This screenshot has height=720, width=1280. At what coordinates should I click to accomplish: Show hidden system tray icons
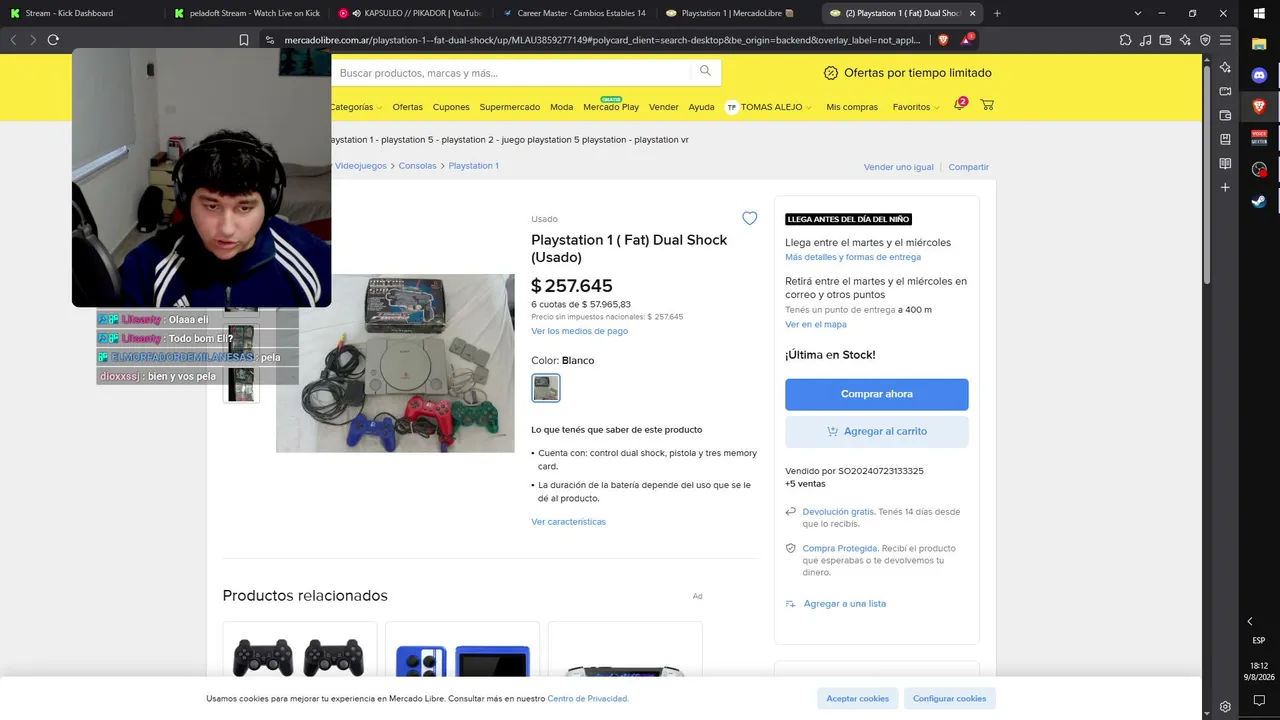pos(1249,621)
